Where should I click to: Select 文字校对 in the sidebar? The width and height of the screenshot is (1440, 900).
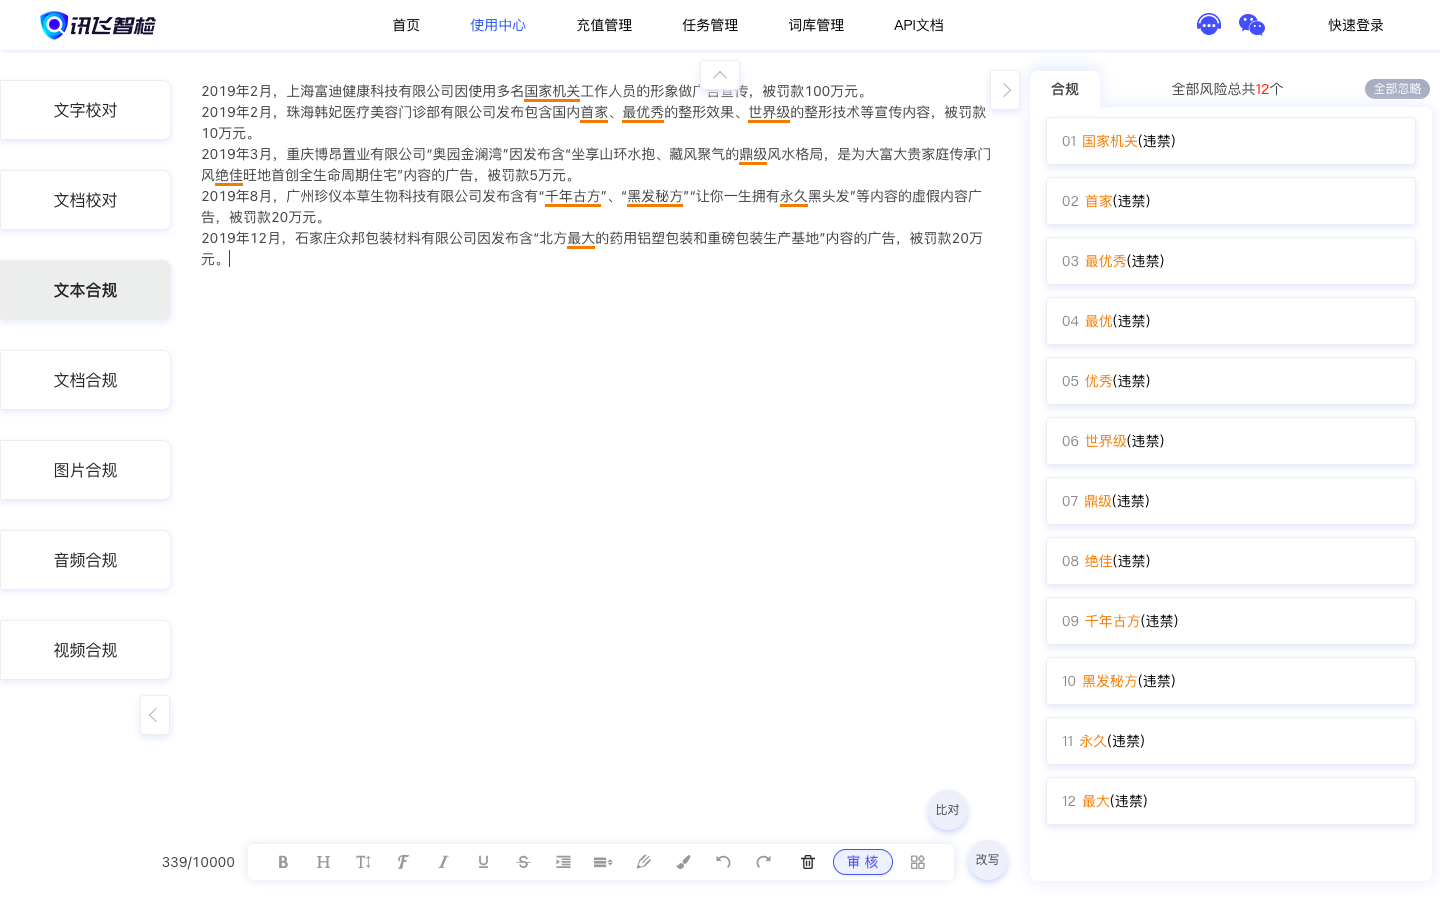85,110
